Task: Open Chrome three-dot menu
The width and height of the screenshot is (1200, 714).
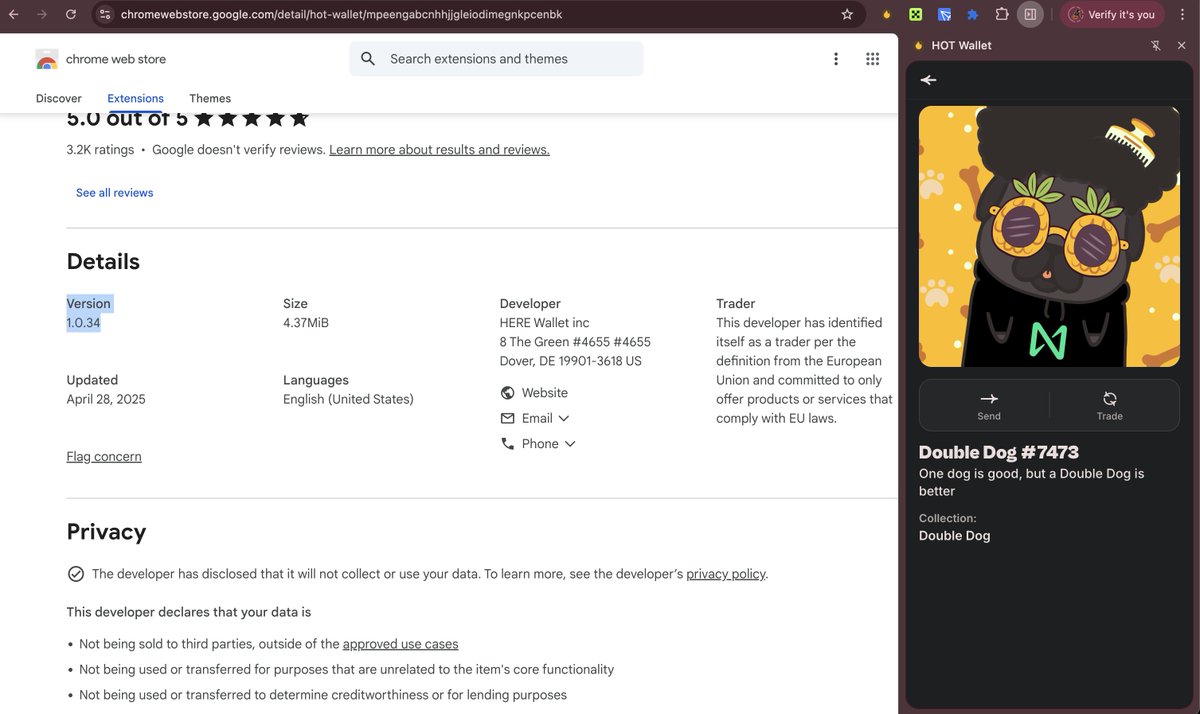Action: click(1182, 14)
